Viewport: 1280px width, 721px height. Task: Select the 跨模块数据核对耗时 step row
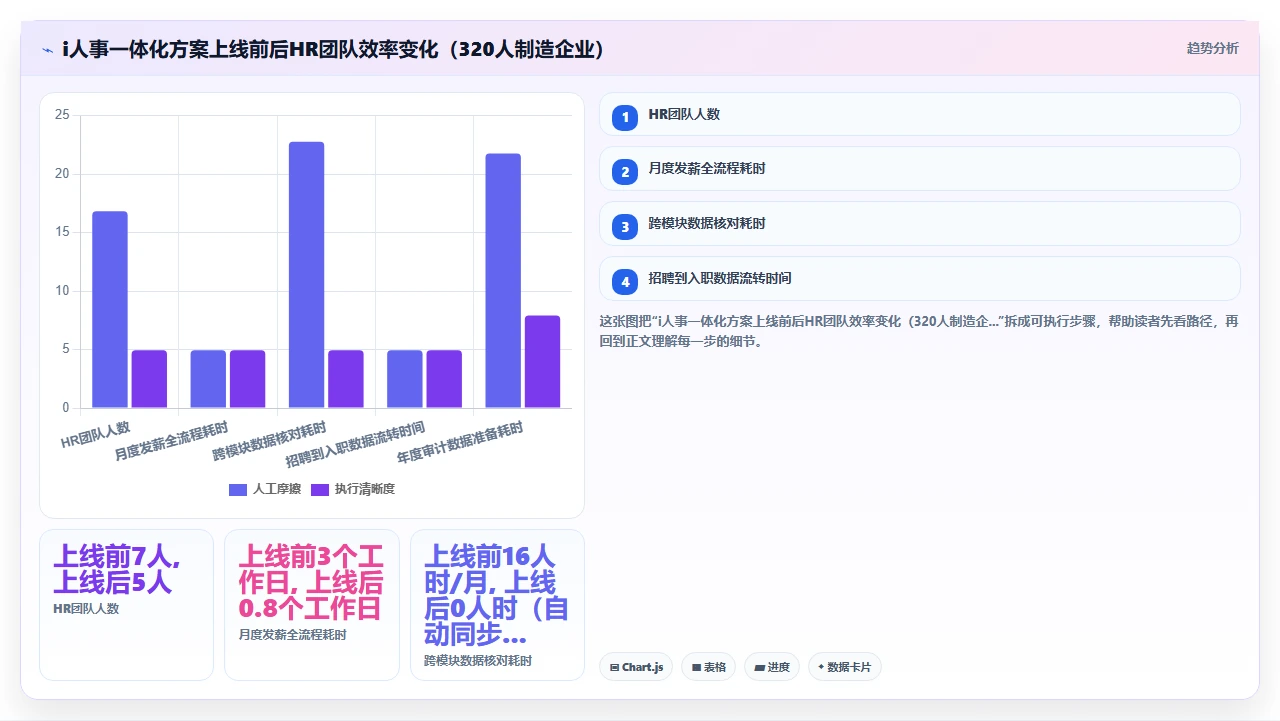pyautogui.click(x=919, y=224)
